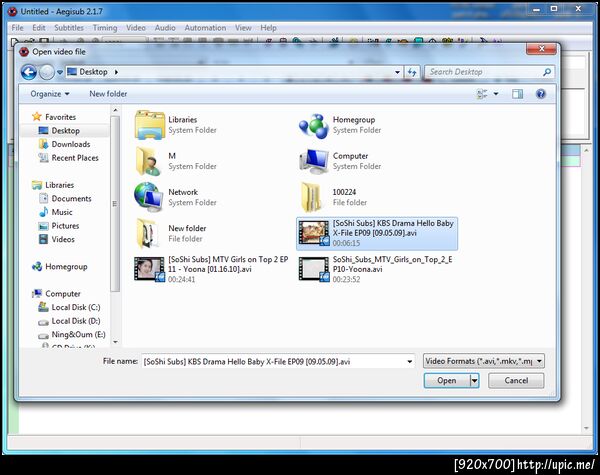Select the Homegroup system folder icon
This screenshot has height=475, width=600.
314,126
